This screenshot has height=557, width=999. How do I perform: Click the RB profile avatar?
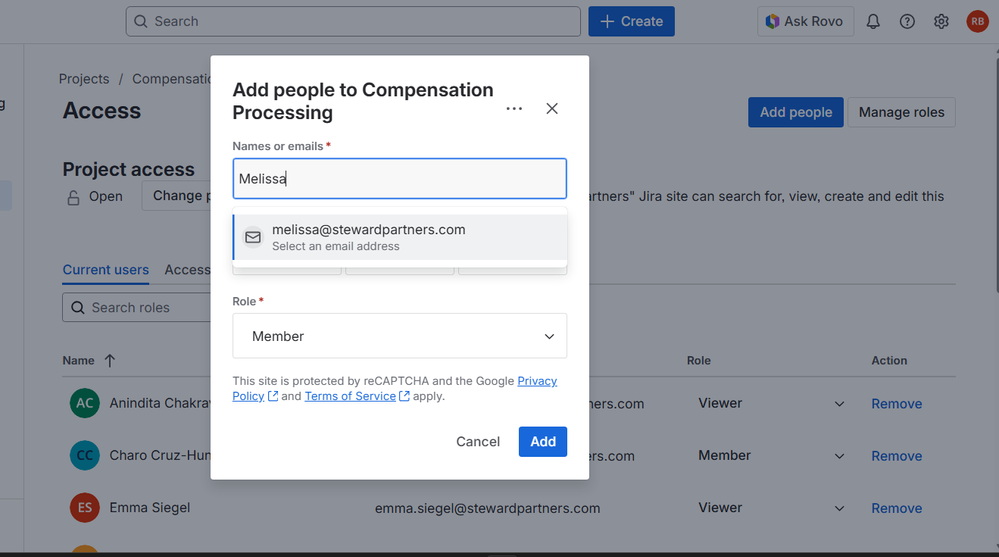(976, 21)
